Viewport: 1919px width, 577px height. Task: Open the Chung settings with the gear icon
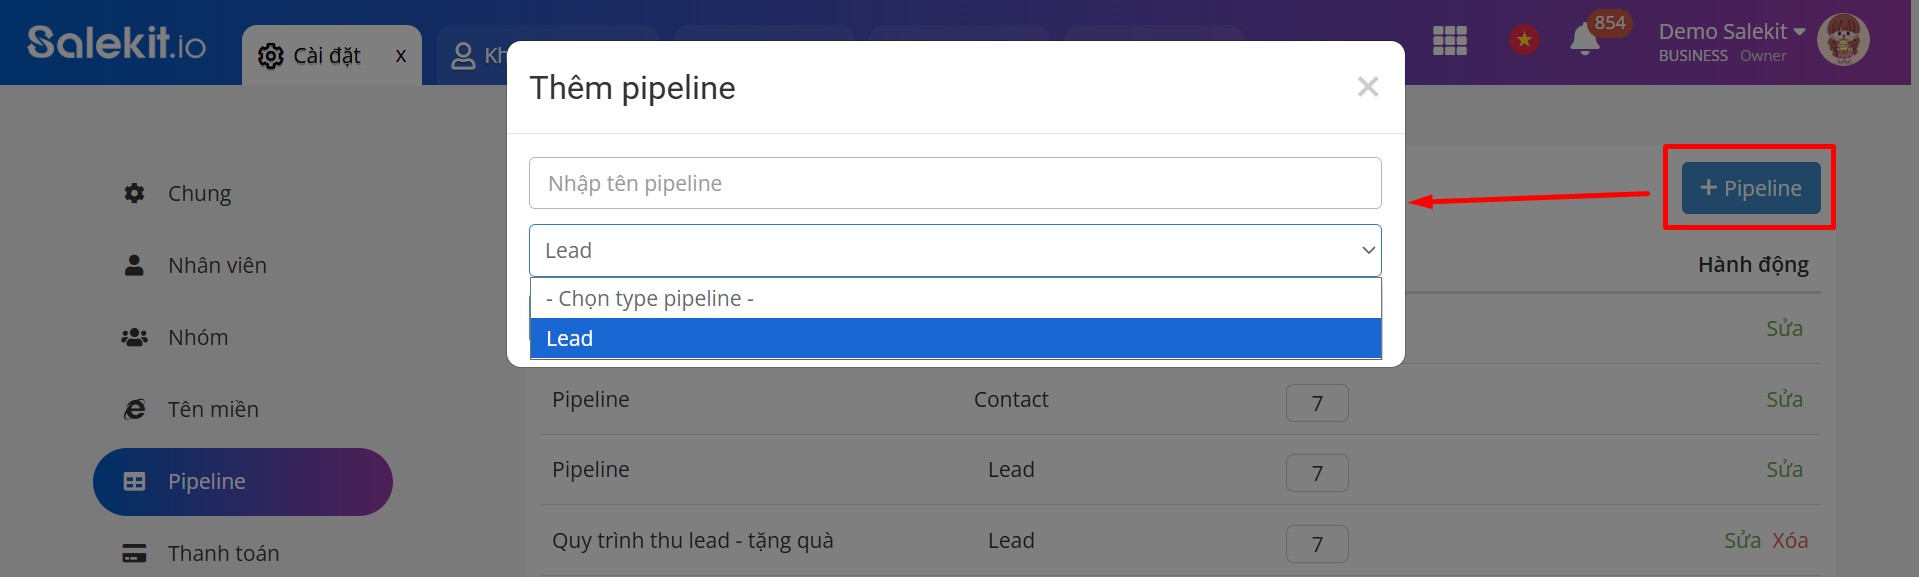click(134, 192)
